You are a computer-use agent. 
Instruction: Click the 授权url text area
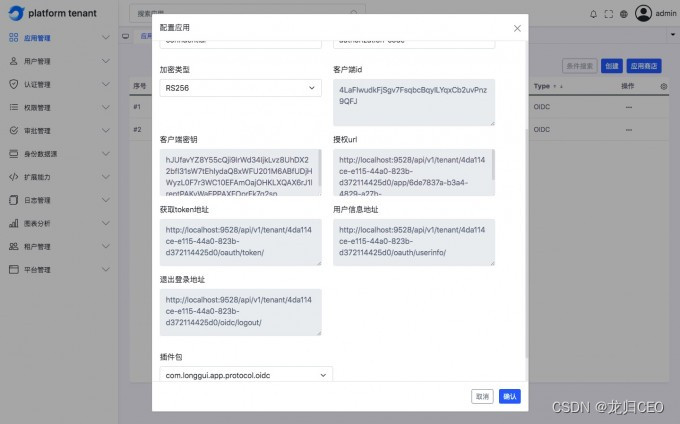coord(414,172)
